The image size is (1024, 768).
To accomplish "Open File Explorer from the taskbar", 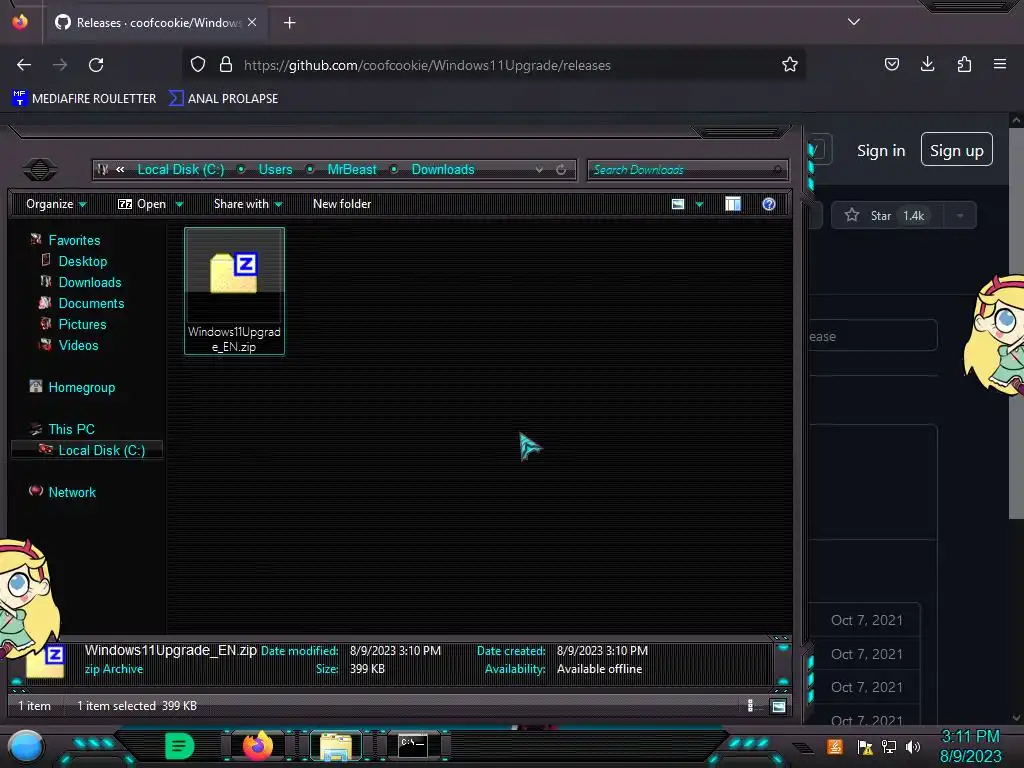I will click(x=336, y=746).
